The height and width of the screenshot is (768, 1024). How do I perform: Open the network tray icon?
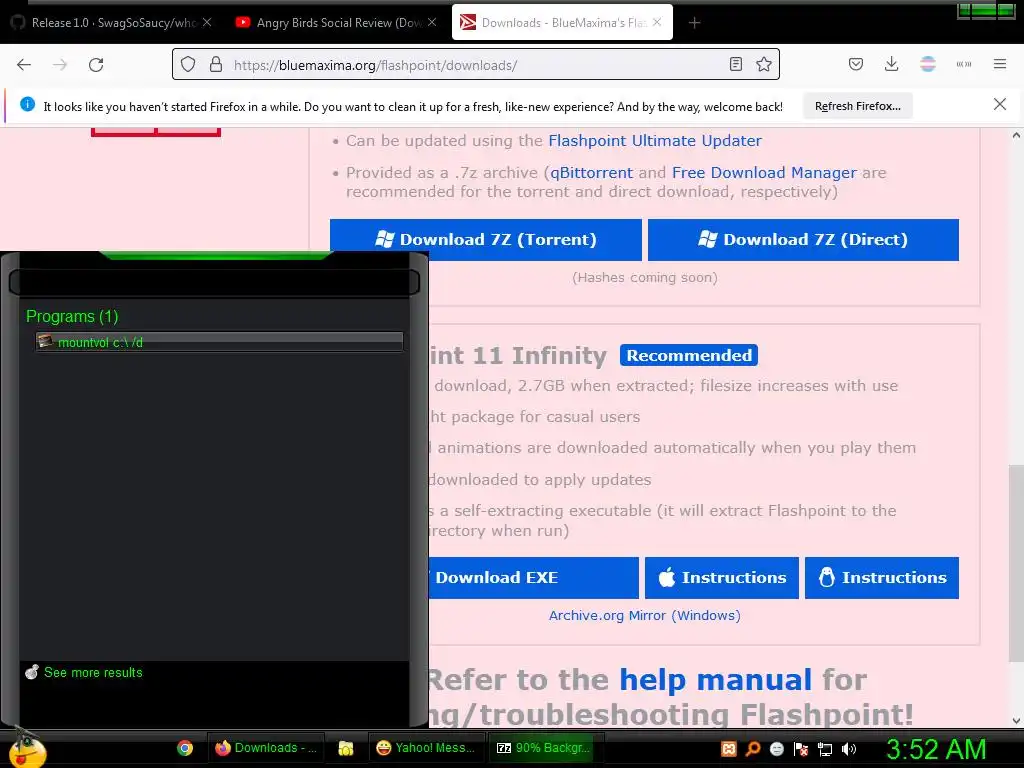(825, 749)
